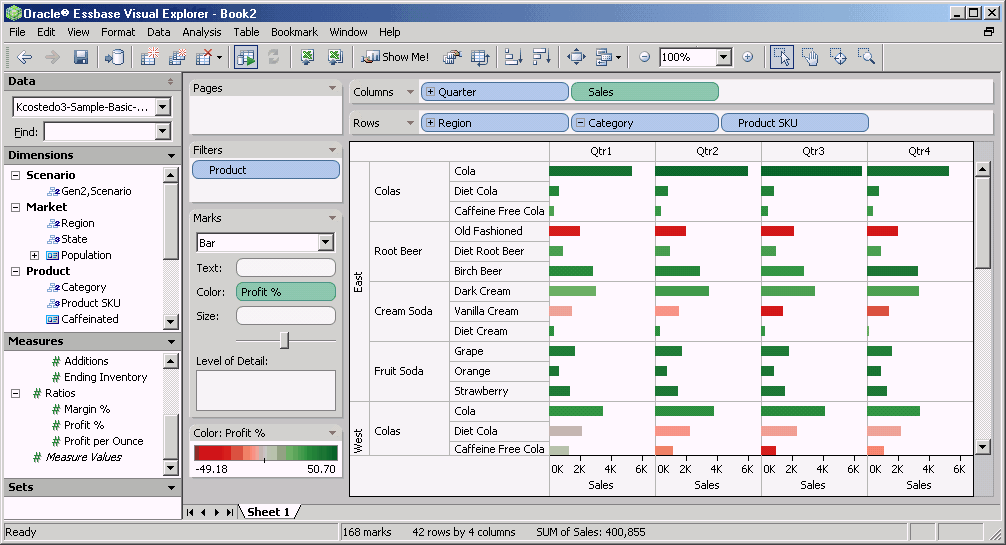Click the swap rows and columns icon
The image size is (1006, 545).
(x=480, y=57)
